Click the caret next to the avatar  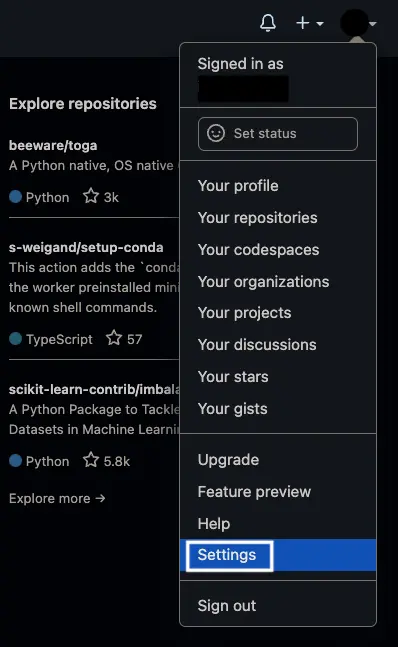(373, 24)
